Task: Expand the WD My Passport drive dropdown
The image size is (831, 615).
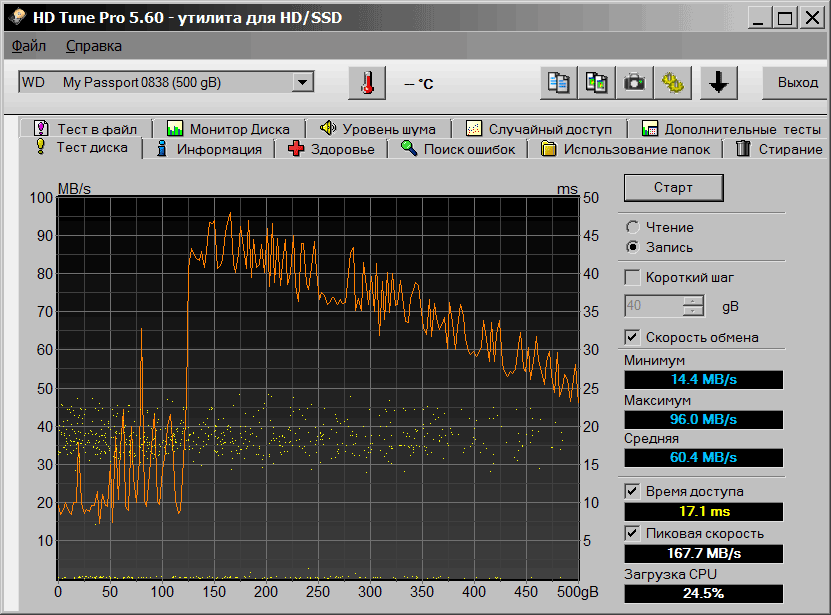Action: click(x=302, y=82)
